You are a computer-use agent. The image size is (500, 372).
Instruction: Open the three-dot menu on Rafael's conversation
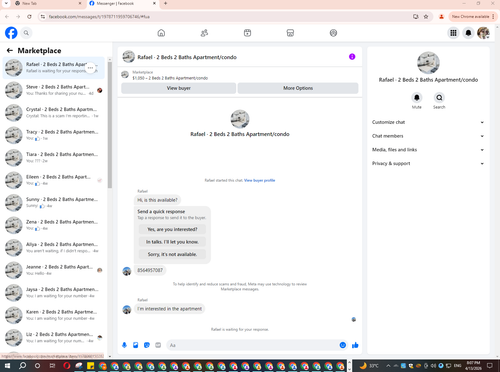pos(90,68)
